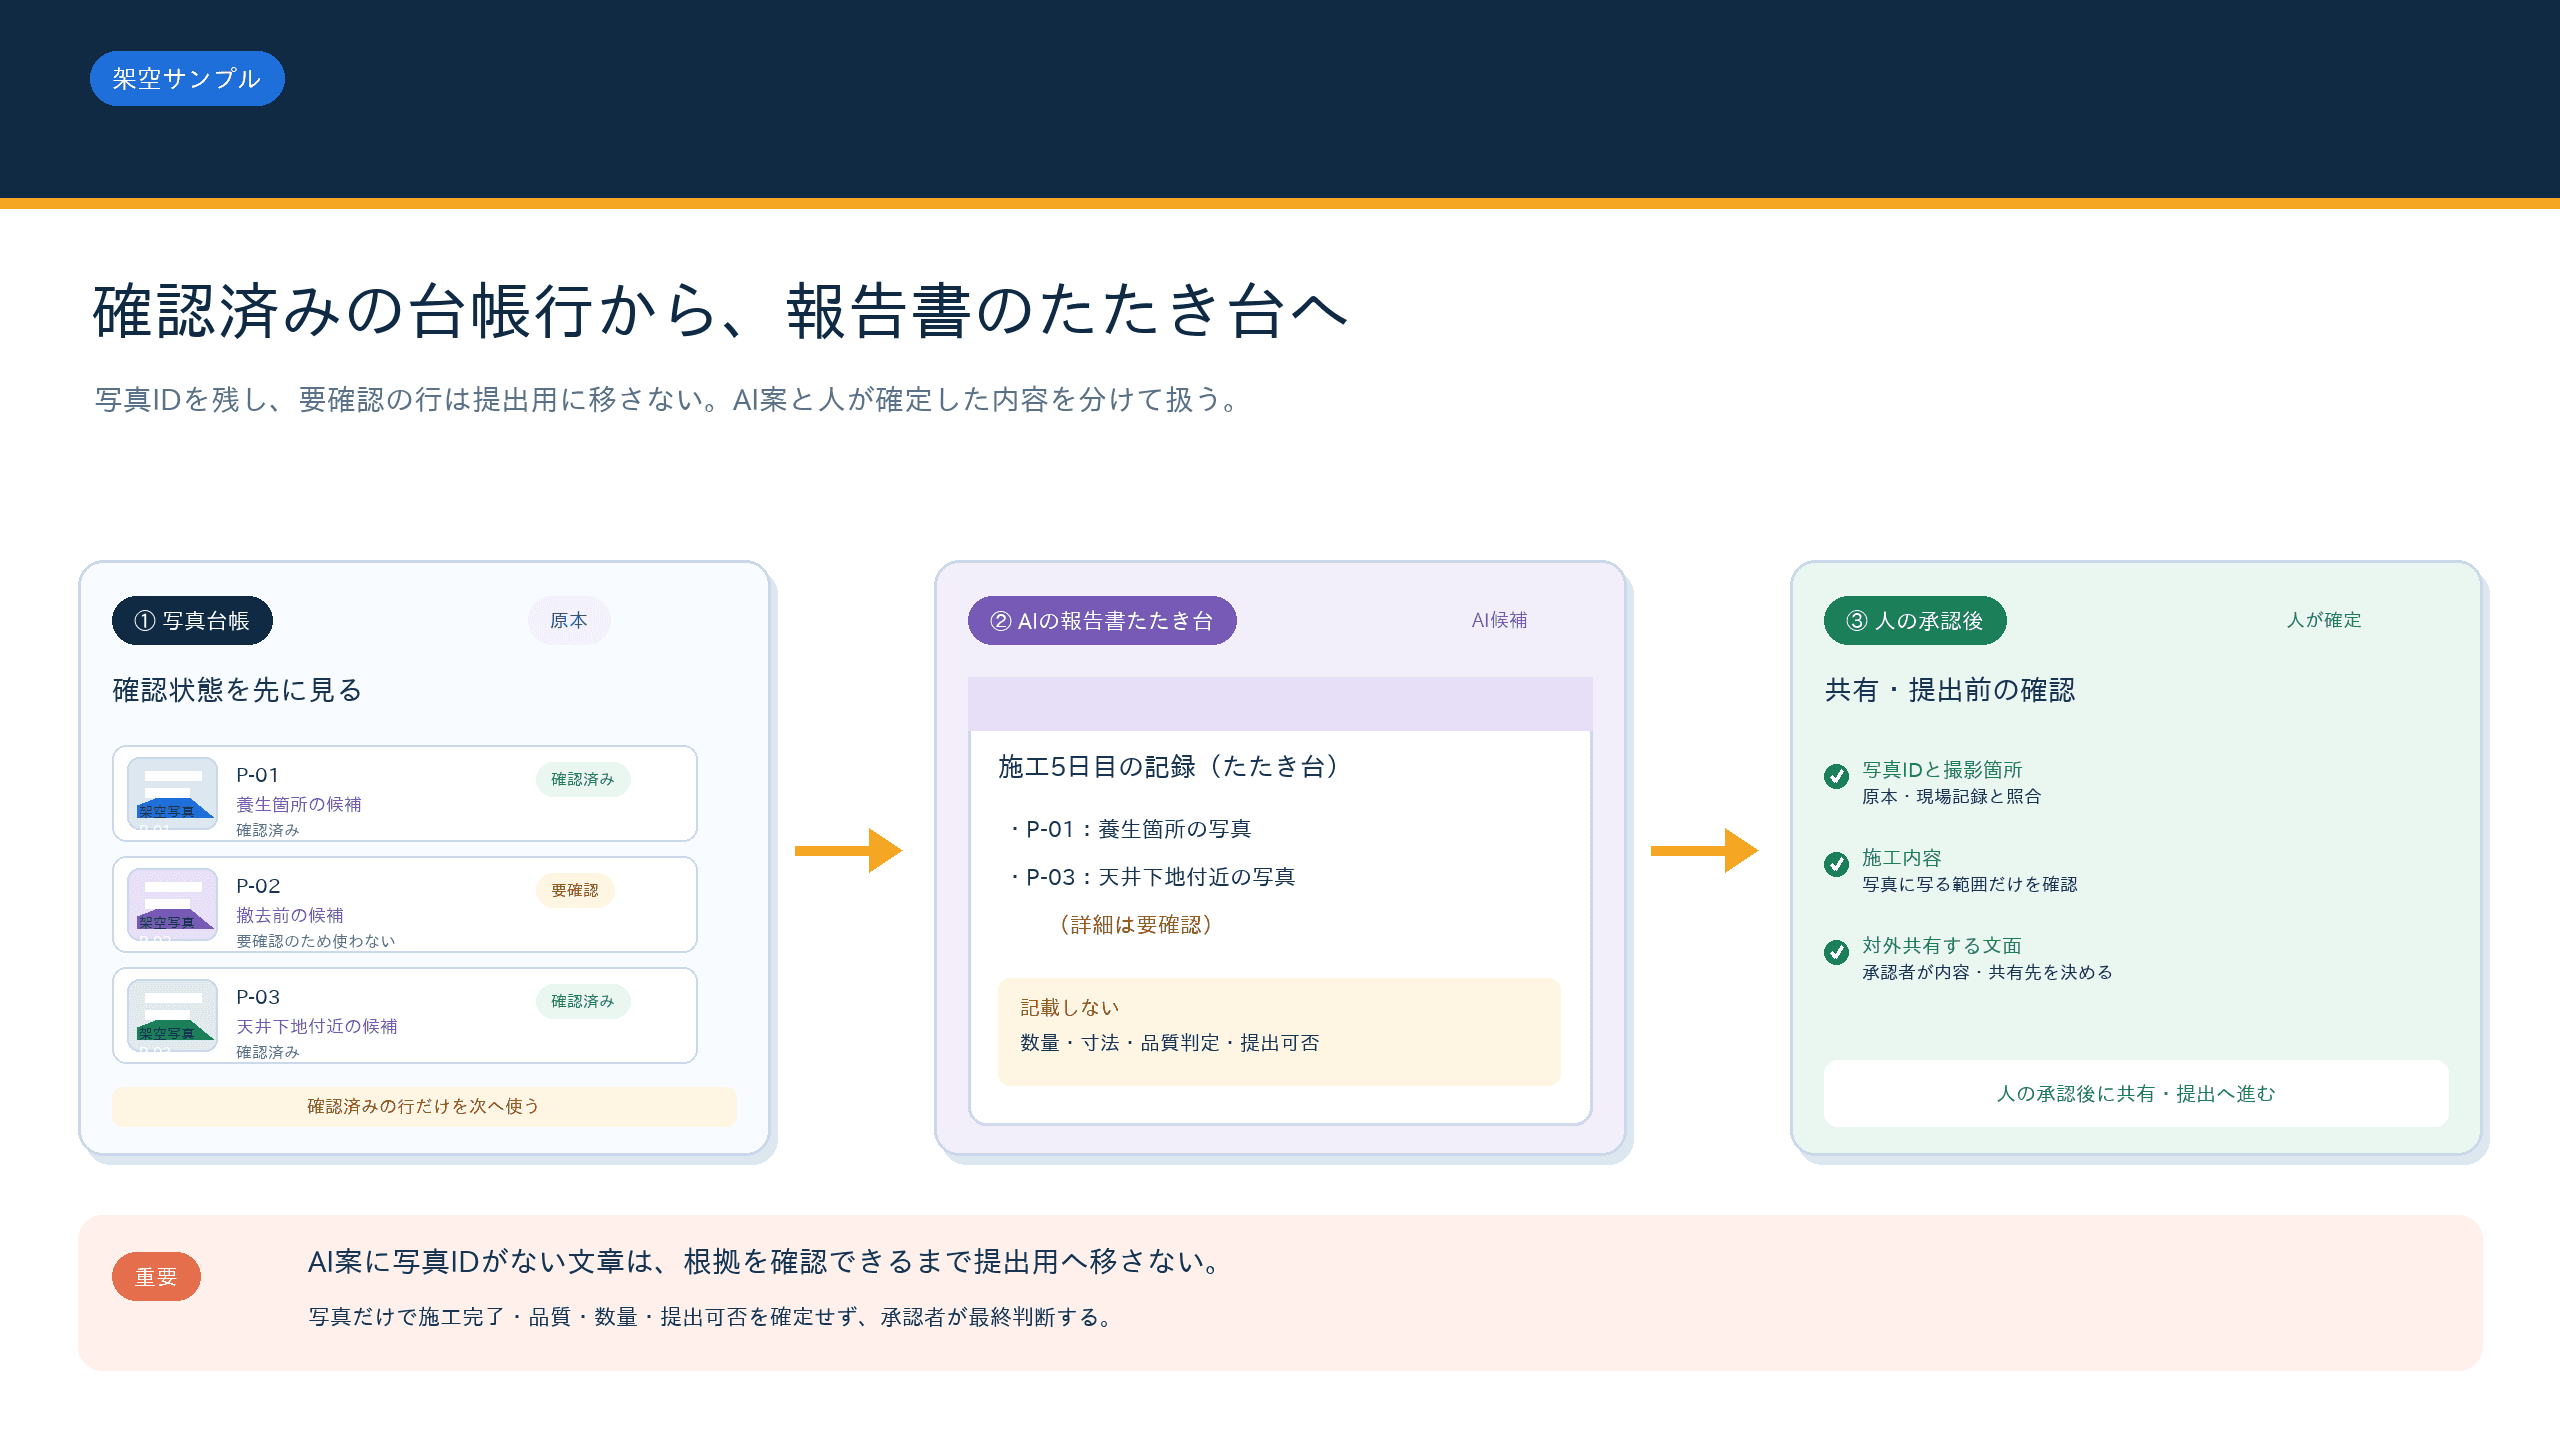The image size is (2560, 1440).
Task: Select the 天井下地付近の候補 text
Action: [x=317, y=1026]
